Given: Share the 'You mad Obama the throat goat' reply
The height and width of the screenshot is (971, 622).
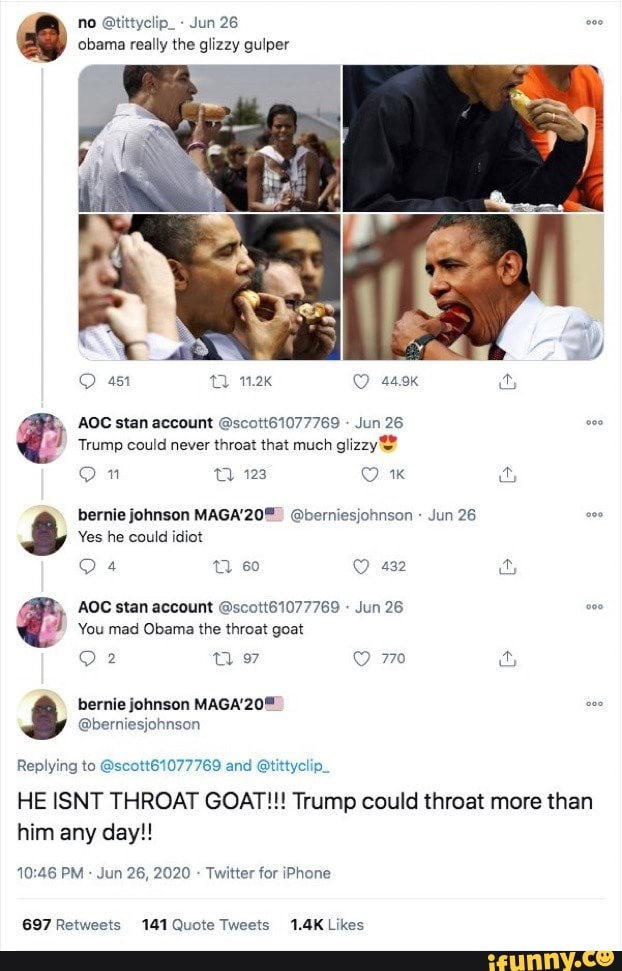Looking at the screenshot, I should [507, 658].
